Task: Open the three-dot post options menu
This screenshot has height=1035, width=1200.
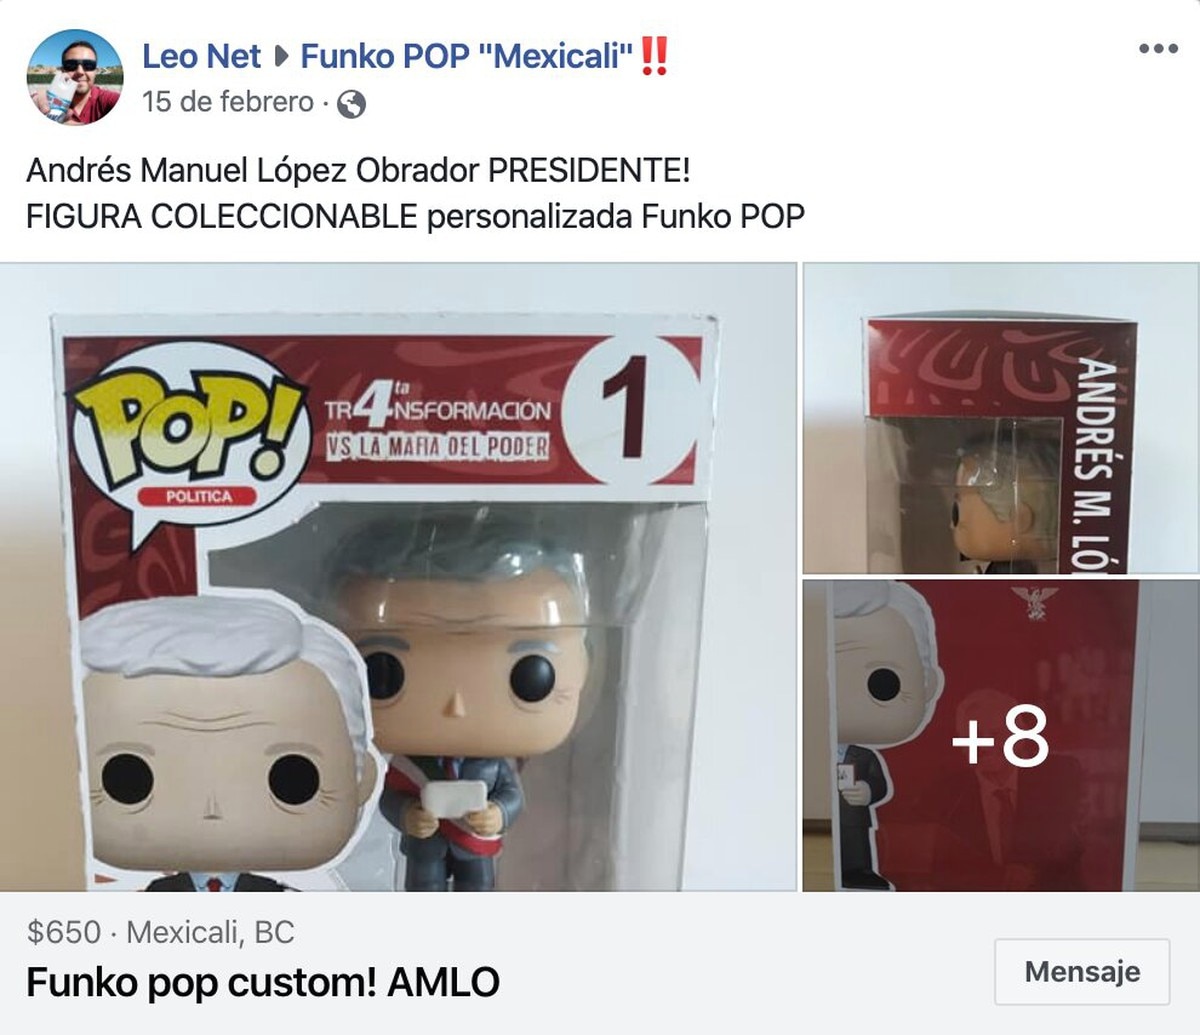Action: point(1158,49)
